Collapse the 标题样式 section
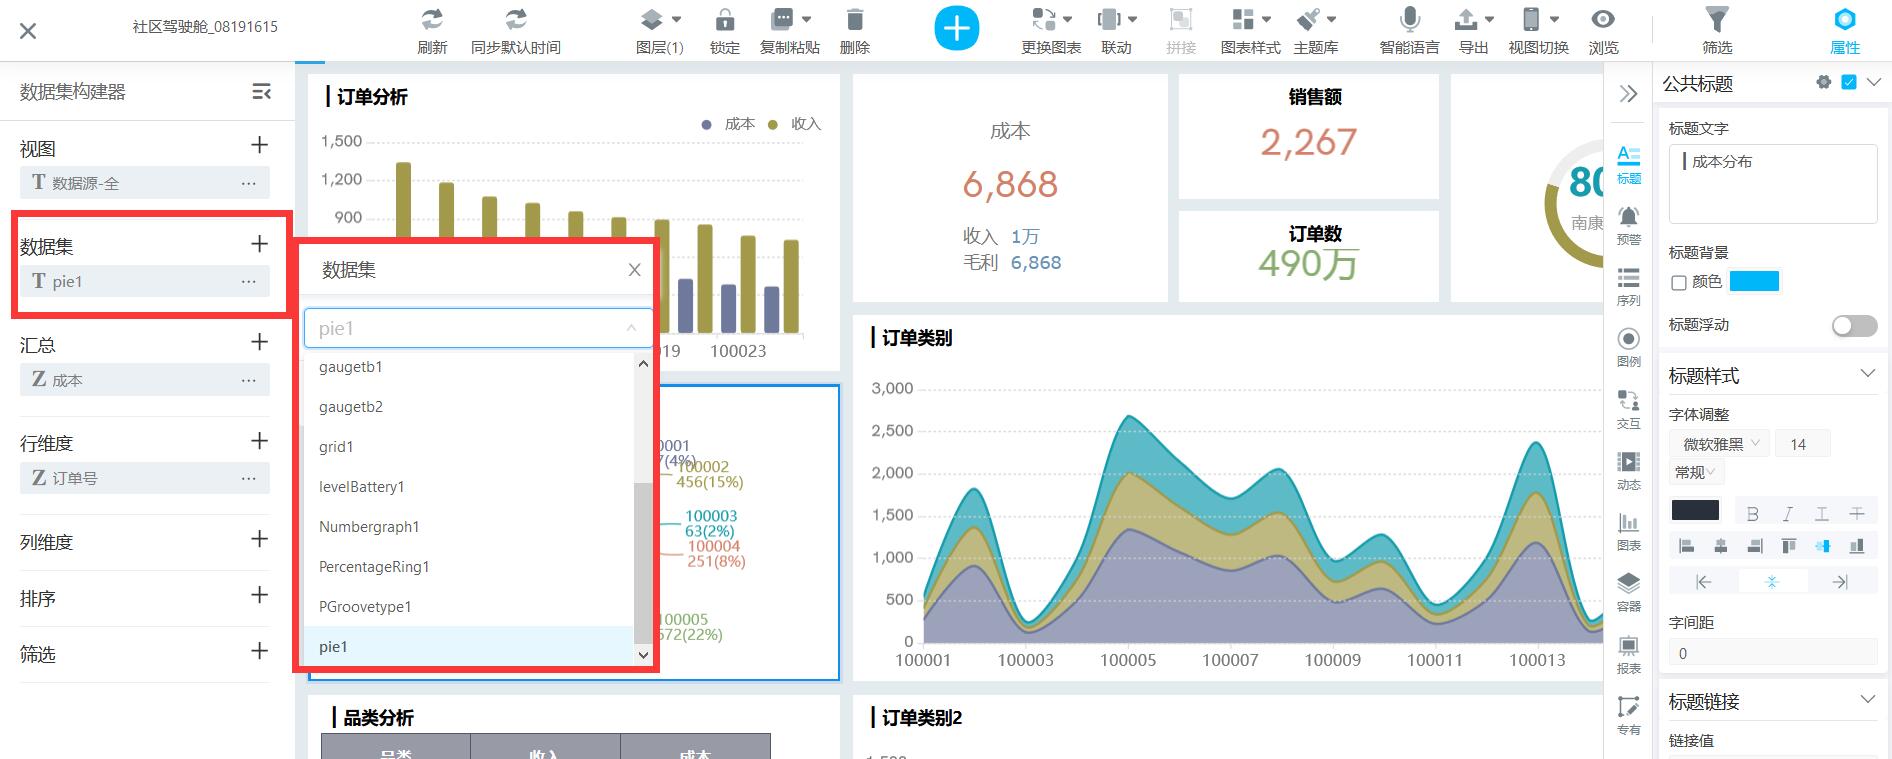Image resolution: width=1892 pixels, height=759 pixels. pyautogui.click(x=1867, y=375)
